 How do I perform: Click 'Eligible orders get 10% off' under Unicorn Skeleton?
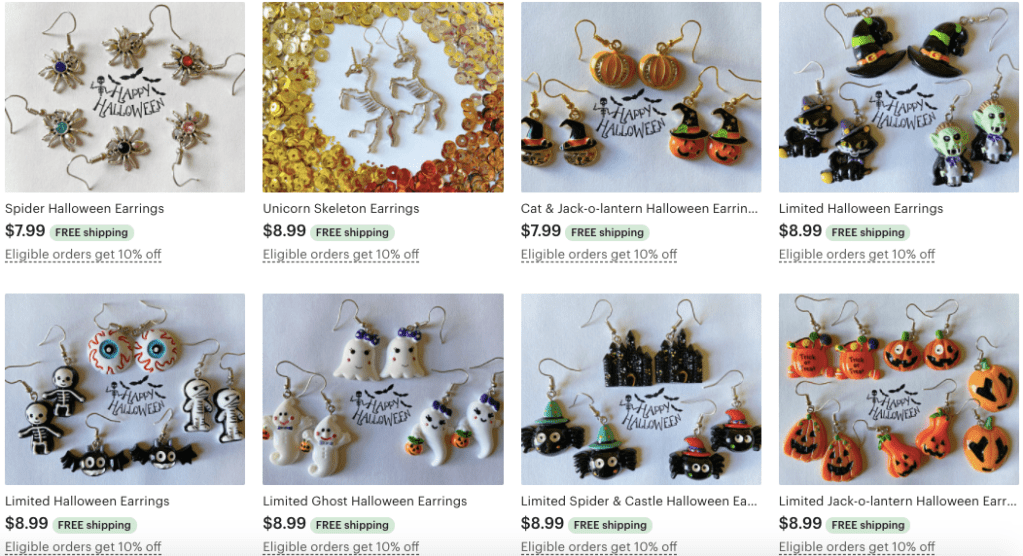click(x=341, y=255)
